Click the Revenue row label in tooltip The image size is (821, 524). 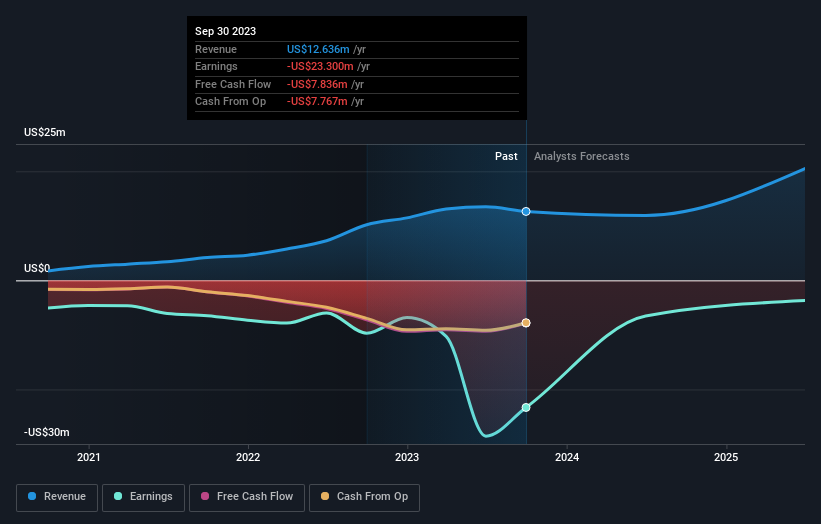click(216, 49)
